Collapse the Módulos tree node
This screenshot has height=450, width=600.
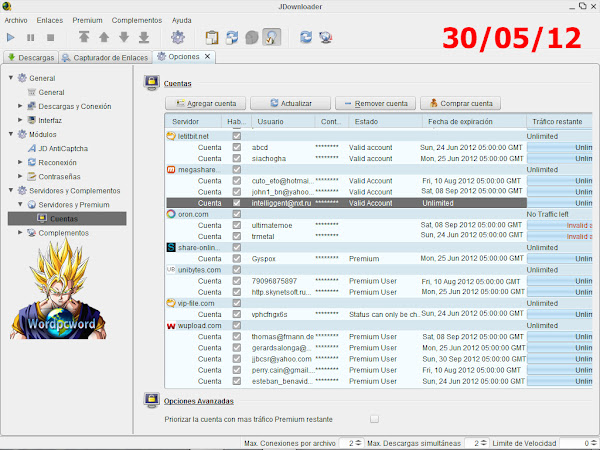[x=11, y=134]
